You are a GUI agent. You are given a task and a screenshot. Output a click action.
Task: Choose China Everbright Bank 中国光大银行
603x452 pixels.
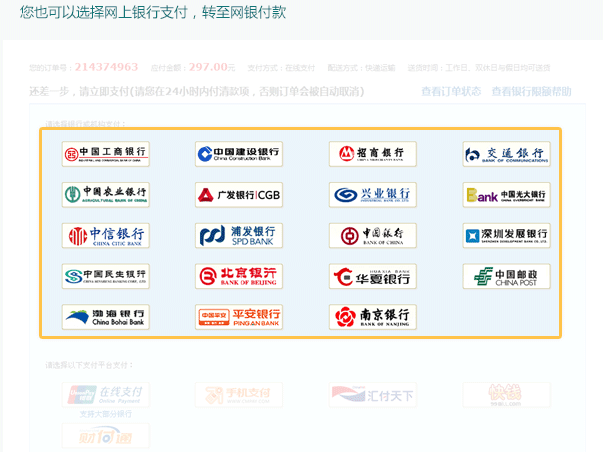click(x=506, y=195)
